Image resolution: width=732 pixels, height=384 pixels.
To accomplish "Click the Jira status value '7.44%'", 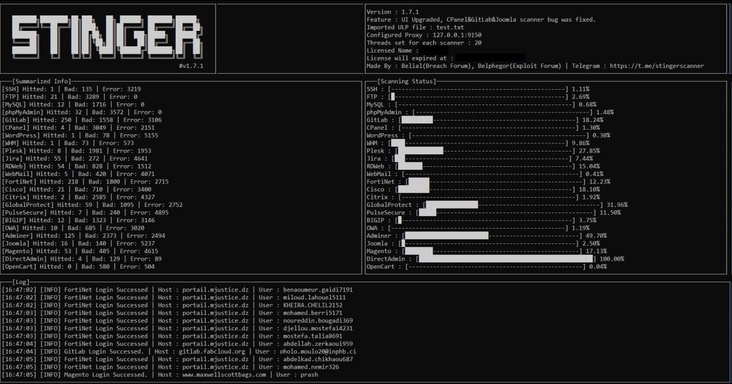I will [584, 158].
